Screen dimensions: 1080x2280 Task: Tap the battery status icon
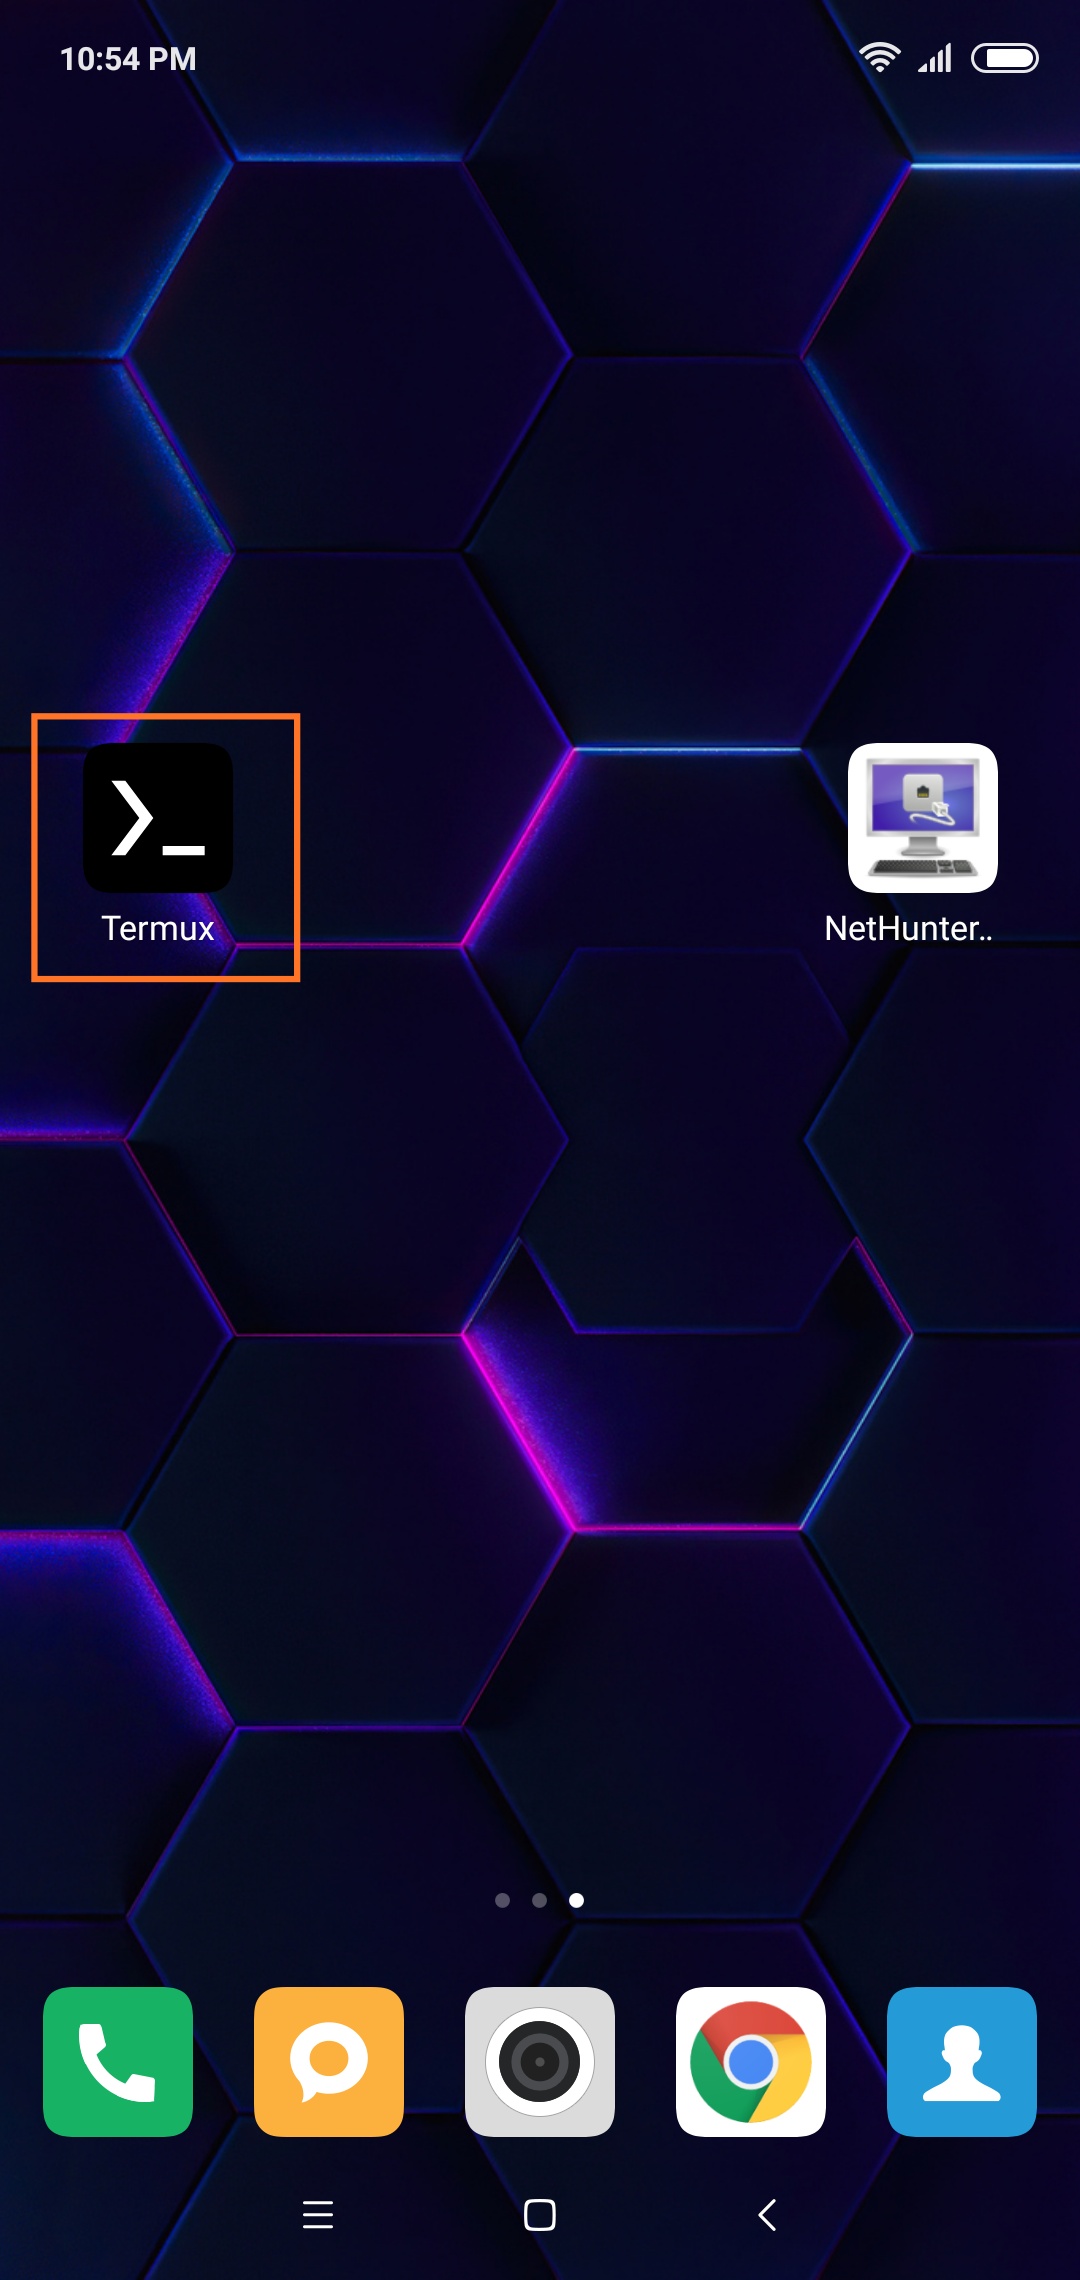point(1005,58)
